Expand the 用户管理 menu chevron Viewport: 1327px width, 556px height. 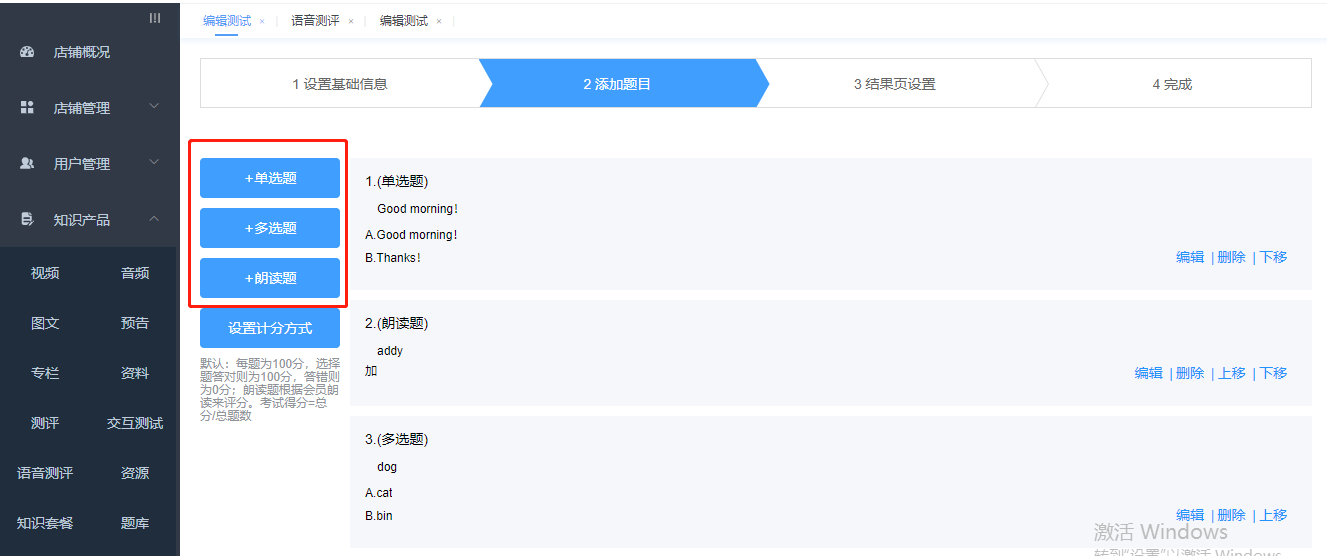point(154,163)
